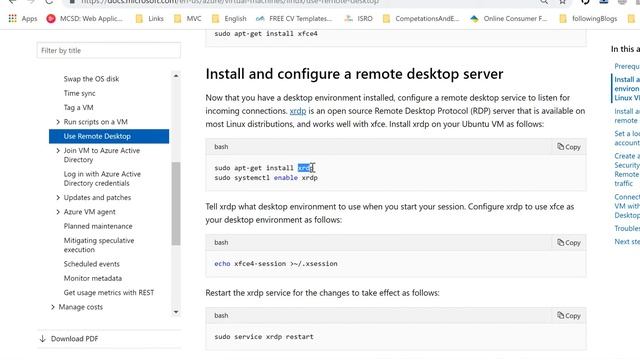Focus the Filter by title field

click(x=109, y=51)
